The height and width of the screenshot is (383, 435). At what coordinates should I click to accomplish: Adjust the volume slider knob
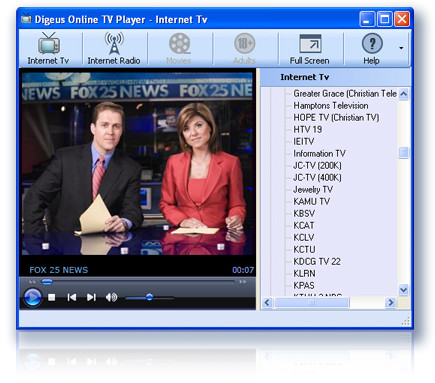tap(150, 297)
